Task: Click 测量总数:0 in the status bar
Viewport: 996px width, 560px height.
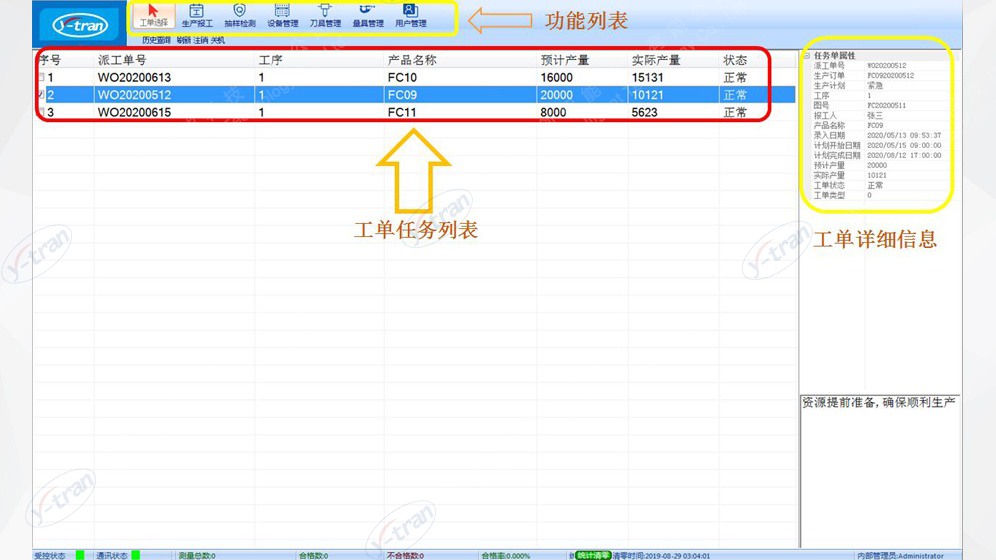Action: point(197,556)
